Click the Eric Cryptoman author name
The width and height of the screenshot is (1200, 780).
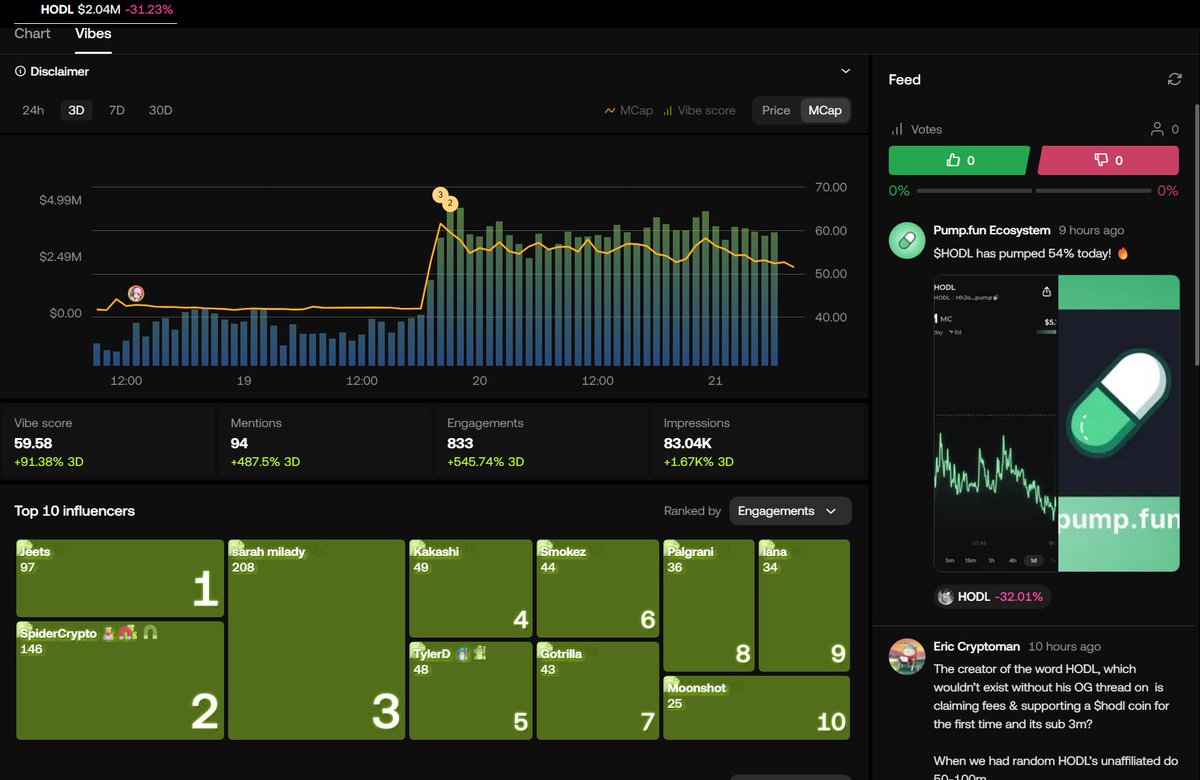(977, 647)
